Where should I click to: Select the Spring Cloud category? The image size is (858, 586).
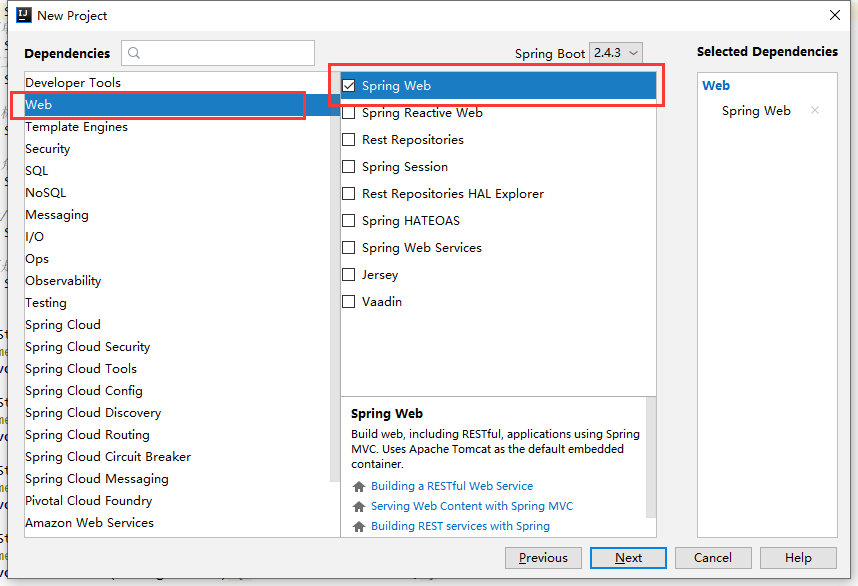[x=177, y=324]
